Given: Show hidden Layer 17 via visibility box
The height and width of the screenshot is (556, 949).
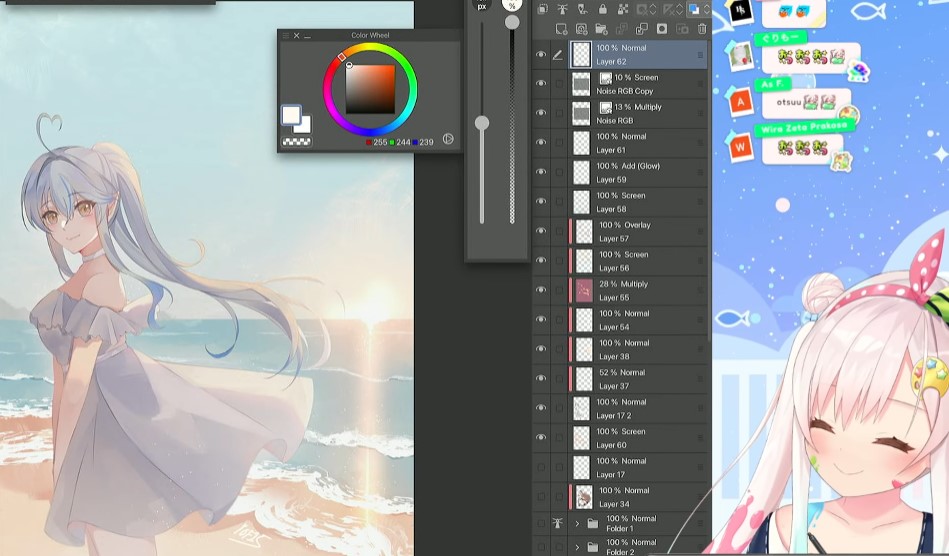Looking at the screenshot, I should click(541, 467).
